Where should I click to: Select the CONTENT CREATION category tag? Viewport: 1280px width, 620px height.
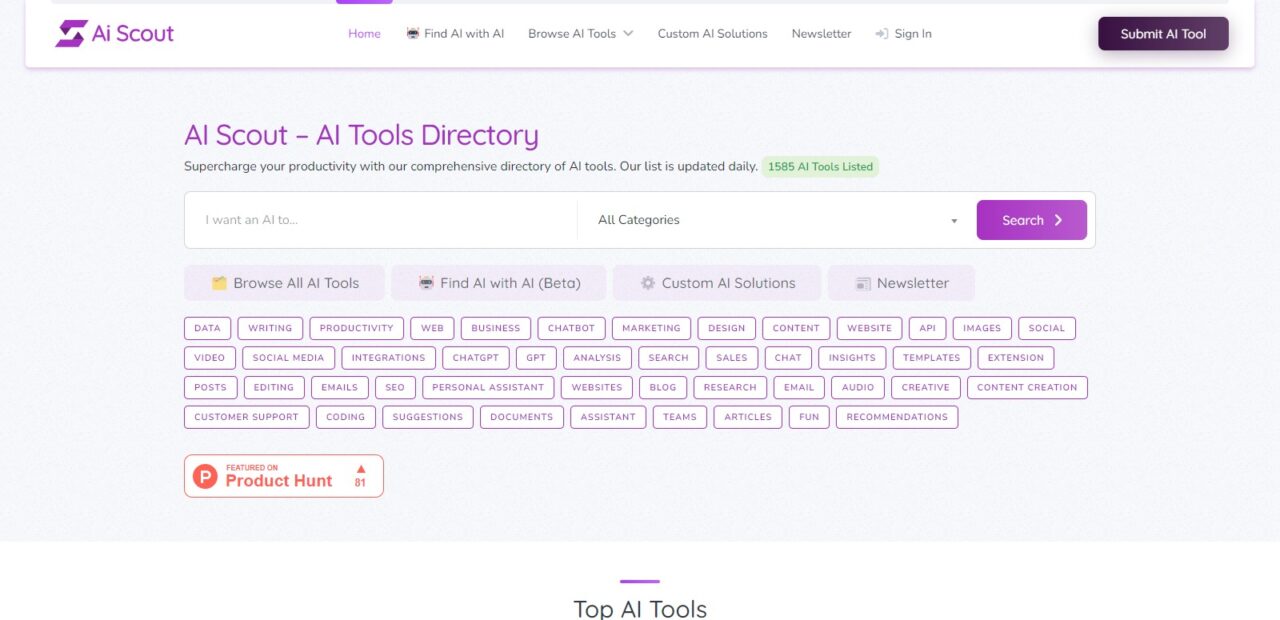(1027, 388)
